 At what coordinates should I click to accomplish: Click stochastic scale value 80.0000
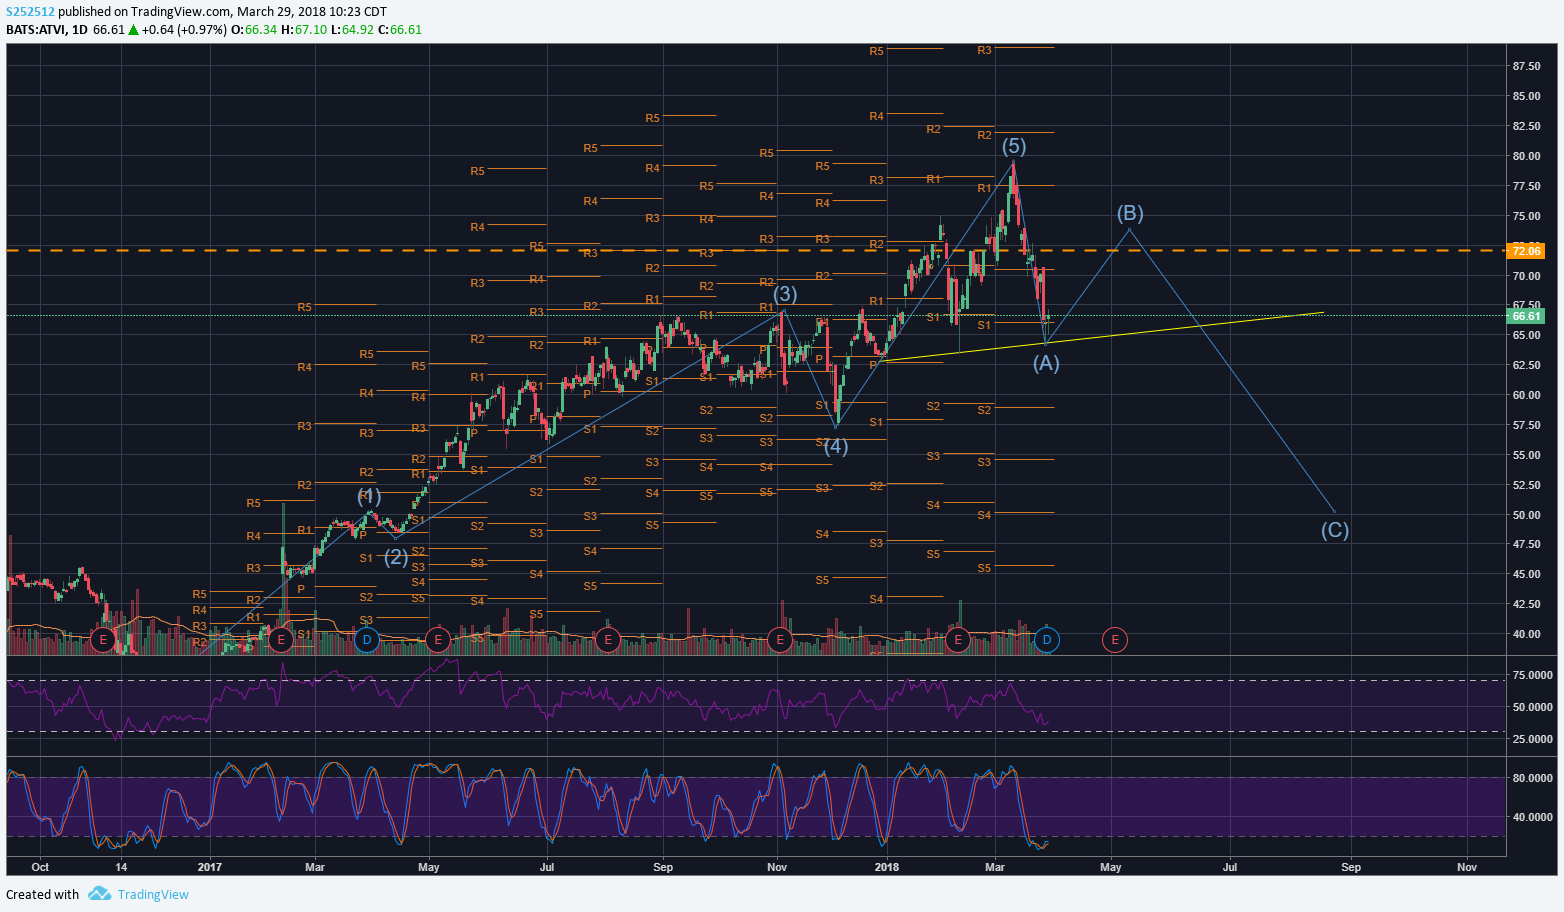tap(1533, 778)
